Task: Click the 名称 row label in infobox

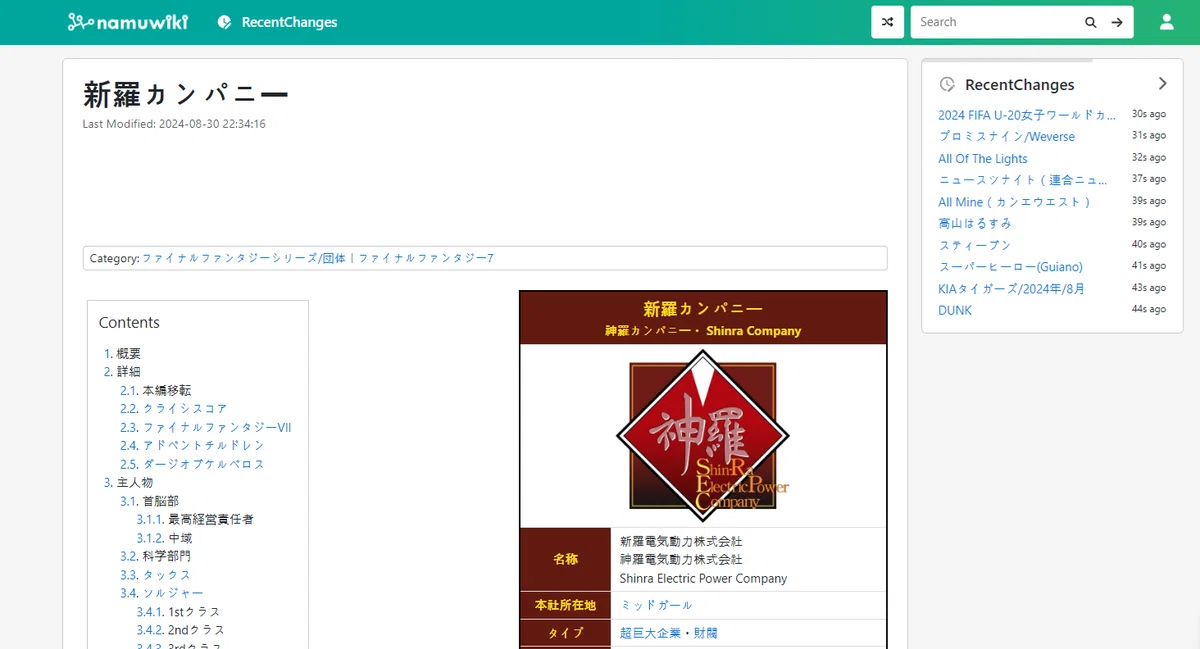Action: pyautogui.click(x=565, y=559)
